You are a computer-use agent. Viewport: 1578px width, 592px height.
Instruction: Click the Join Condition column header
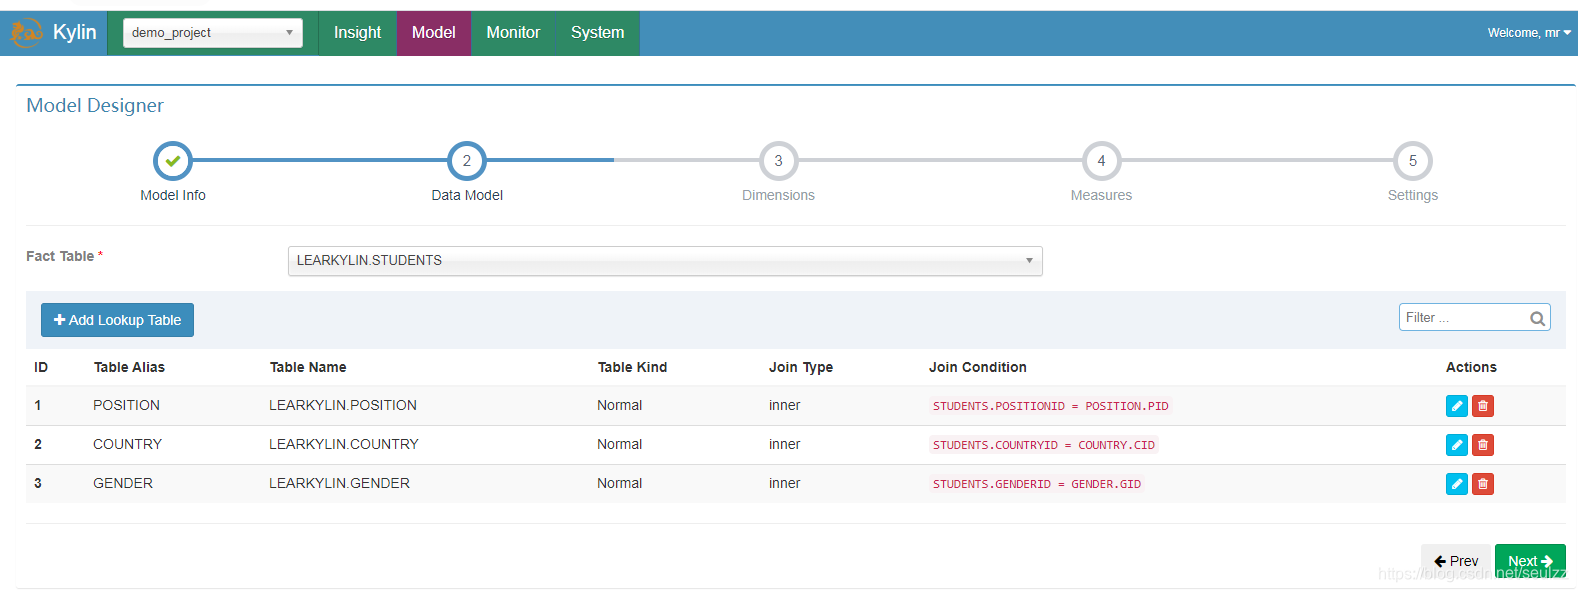[x=978, y=367]
